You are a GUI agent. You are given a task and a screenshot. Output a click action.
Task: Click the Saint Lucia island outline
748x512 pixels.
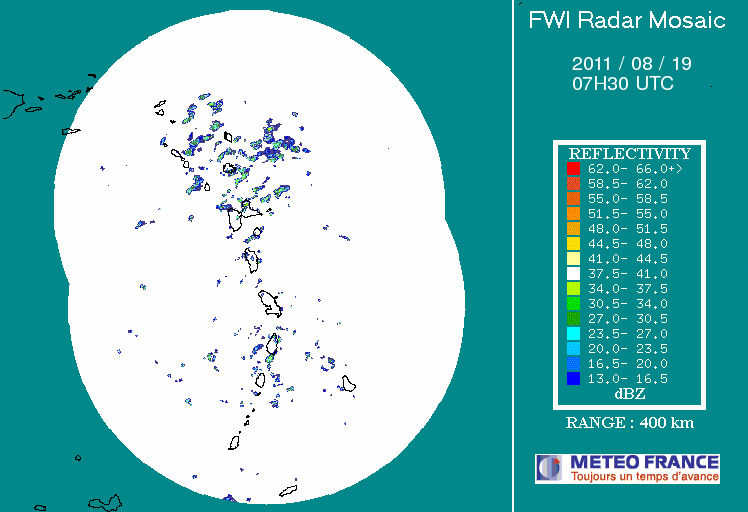click(272, 344)
